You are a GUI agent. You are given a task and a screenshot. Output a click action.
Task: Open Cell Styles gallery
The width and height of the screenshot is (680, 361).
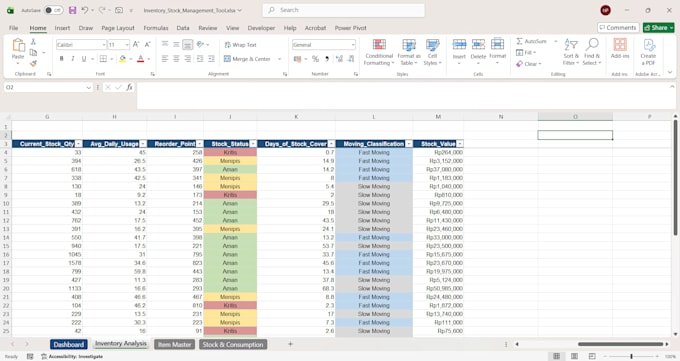pyautogui.click(x=432, y=52)
